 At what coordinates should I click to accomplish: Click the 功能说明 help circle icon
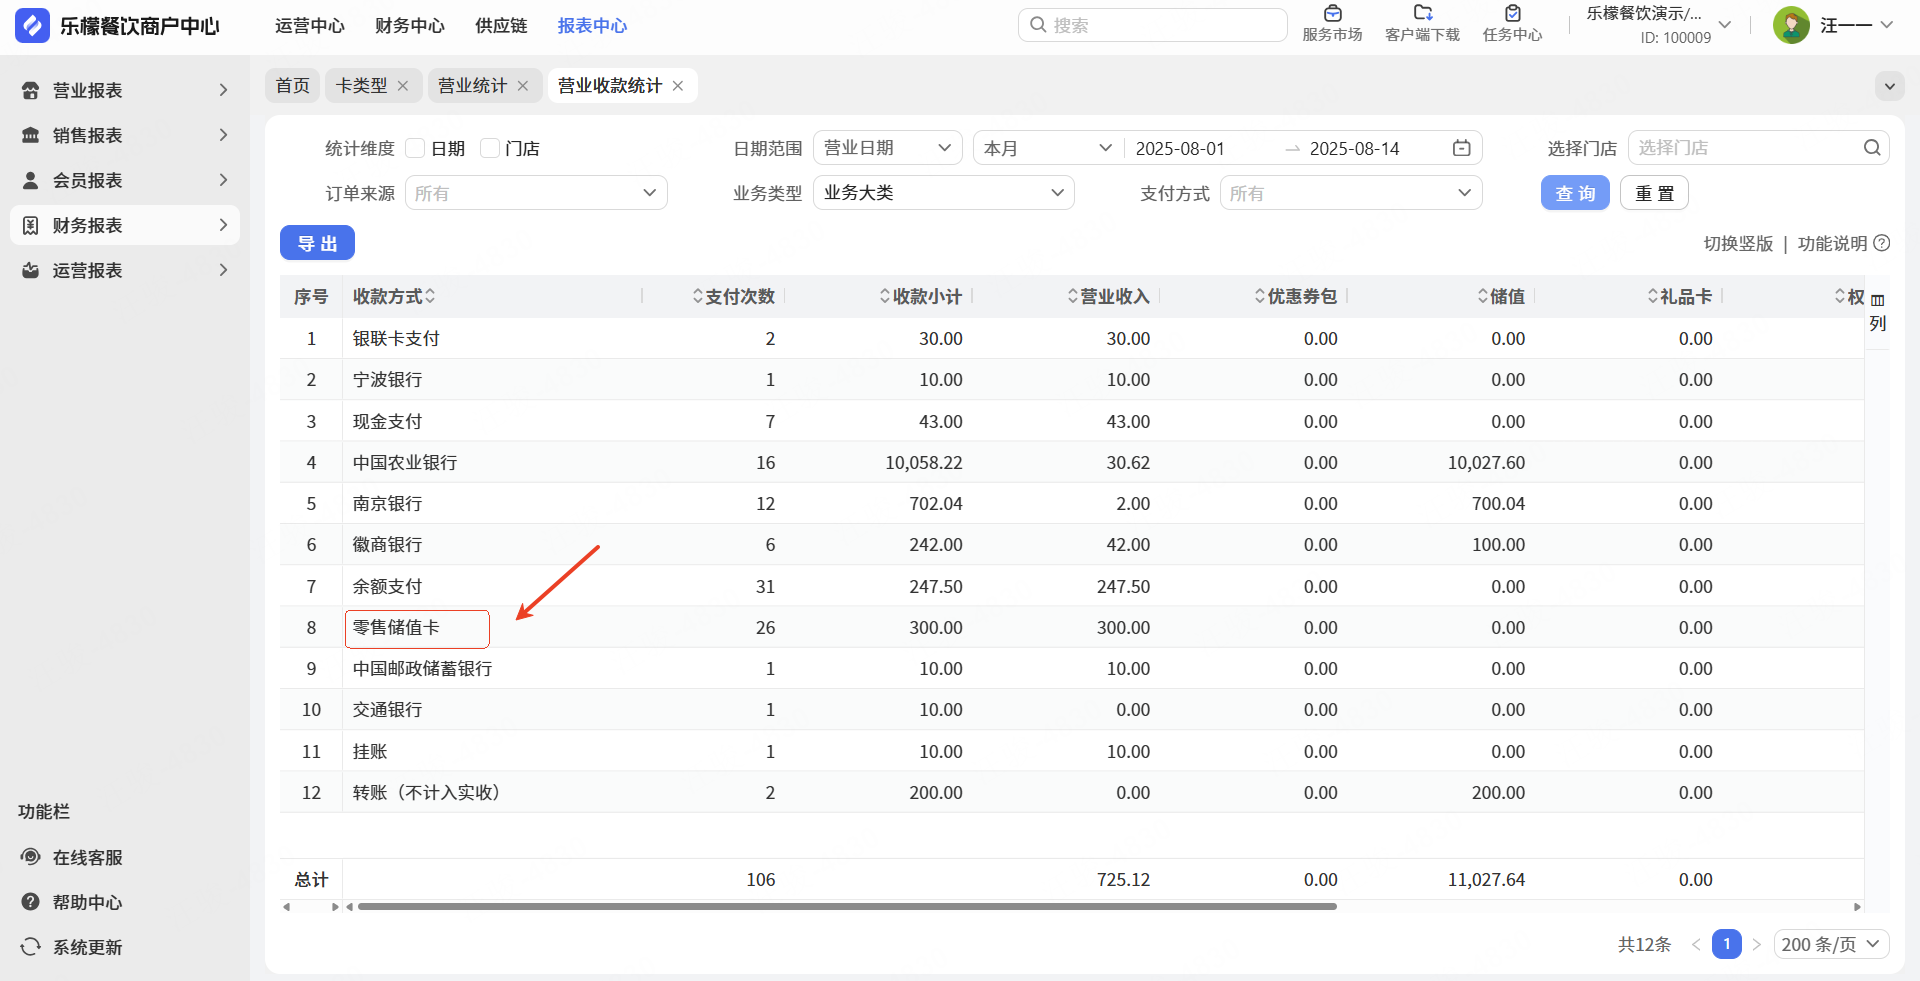1881,243
